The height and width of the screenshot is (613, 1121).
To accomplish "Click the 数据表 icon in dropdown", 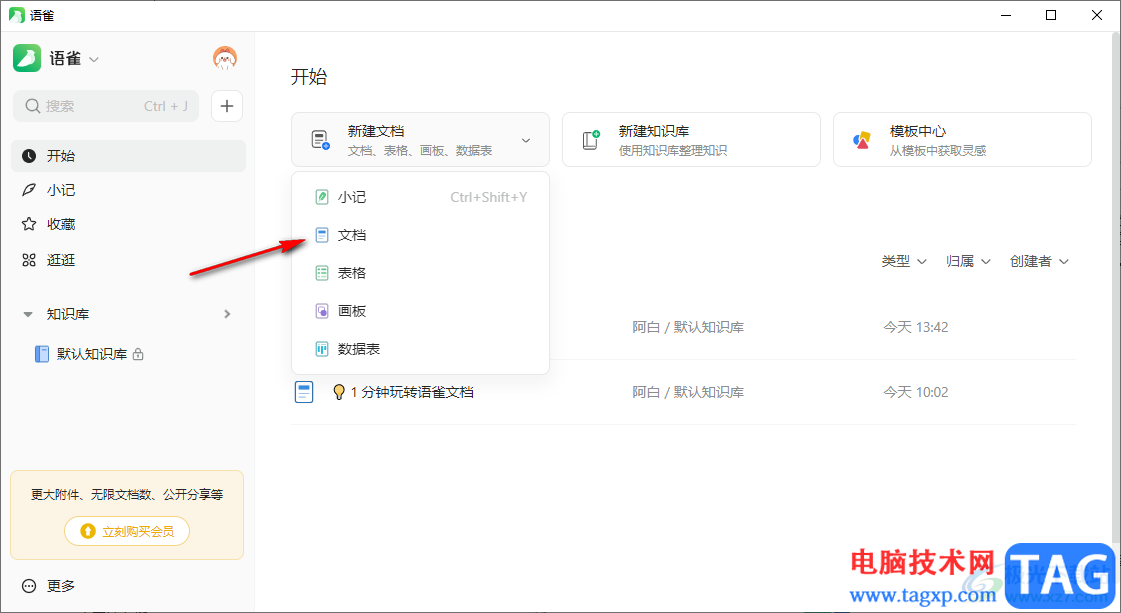I will pyautogui.click(x=322, y=348).
